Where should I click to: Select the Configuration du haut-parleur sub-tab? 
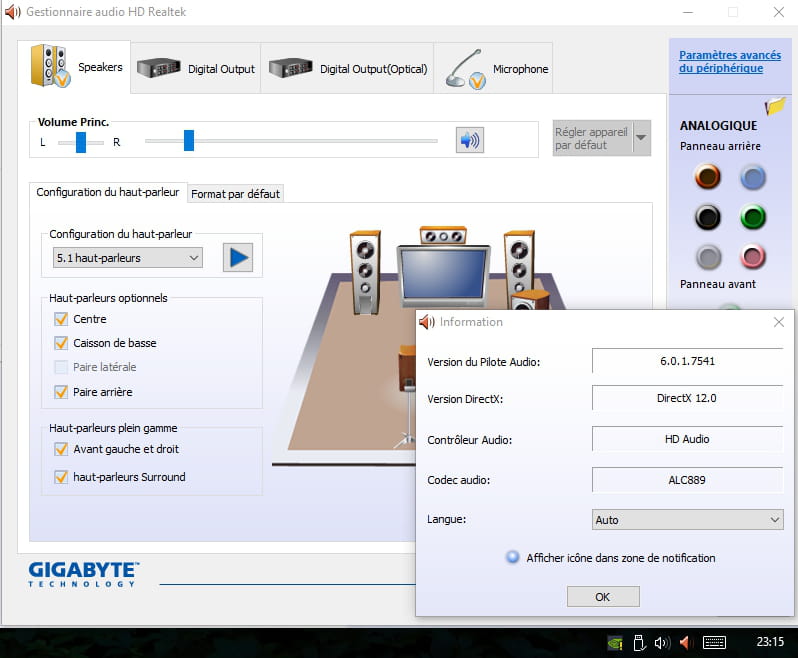point(108,192)
